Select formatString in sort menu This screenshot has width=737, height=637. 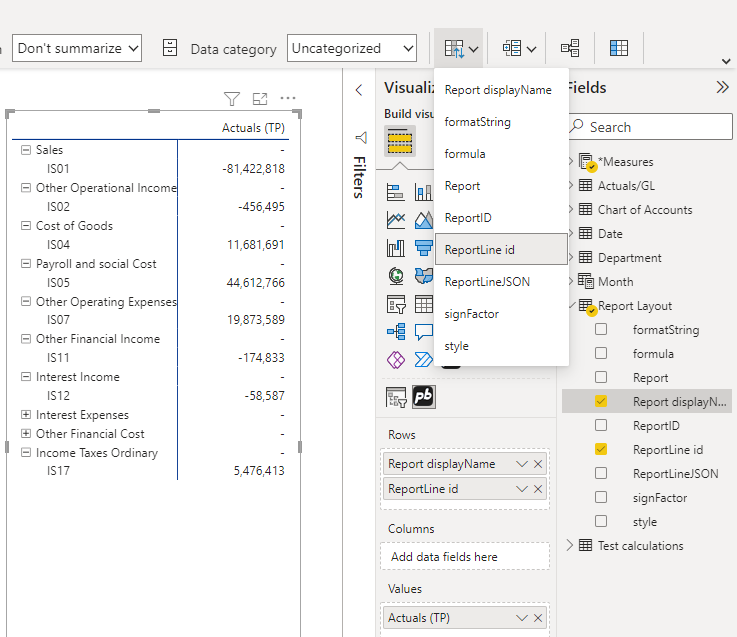click(502, 122)
